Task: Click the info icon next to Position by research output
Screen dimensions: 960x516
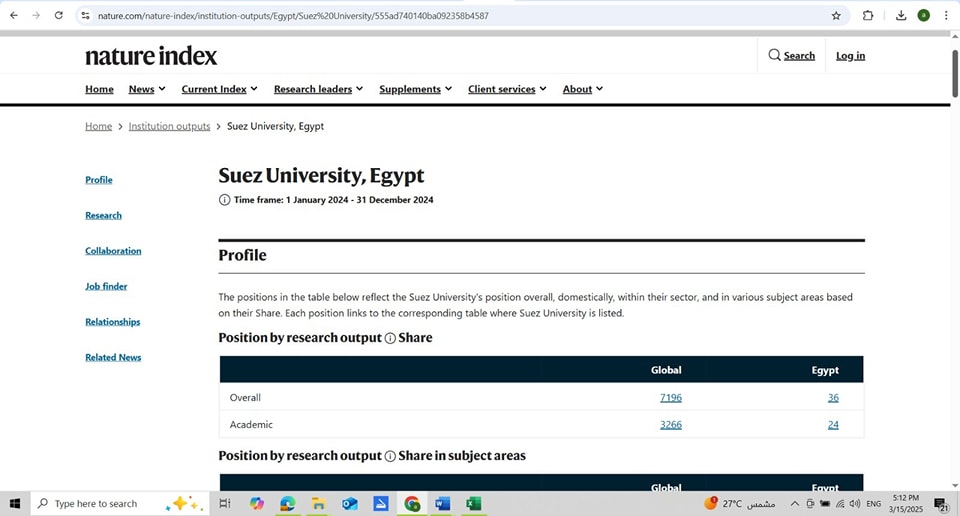Action: [390, 338]
